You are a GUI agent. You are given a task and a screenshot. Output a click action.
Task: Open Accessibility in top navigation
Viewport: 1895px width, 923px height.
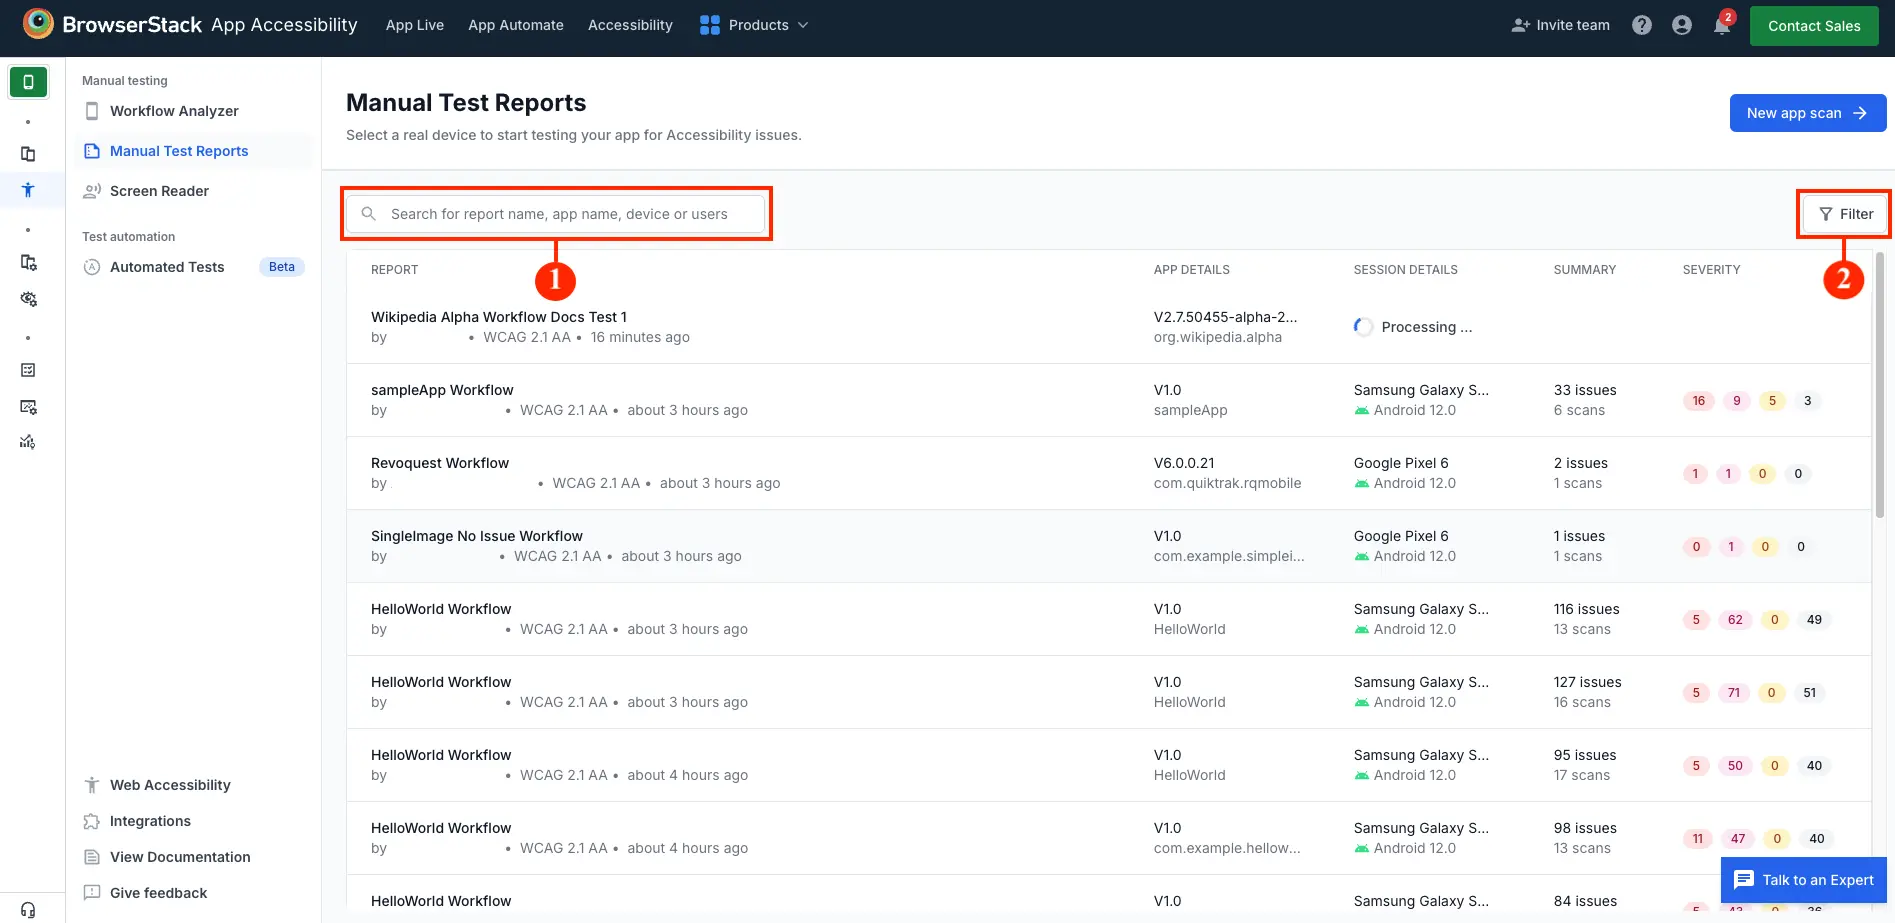tap(630, 25)
